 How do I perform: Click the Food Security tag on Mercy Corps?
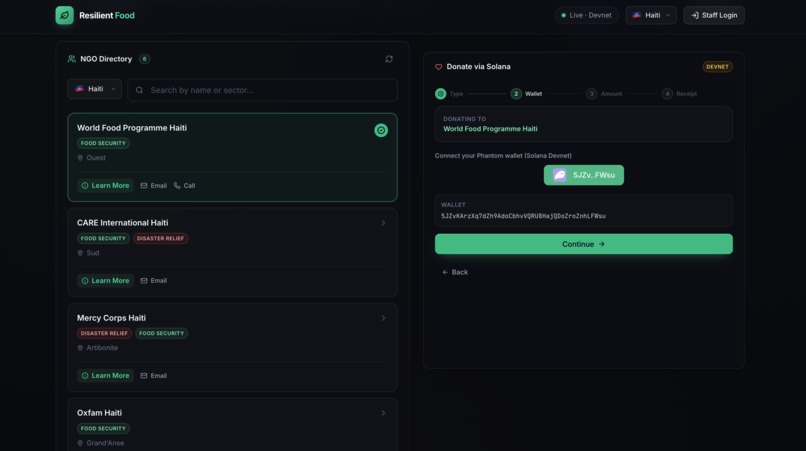tap(161, 333)
